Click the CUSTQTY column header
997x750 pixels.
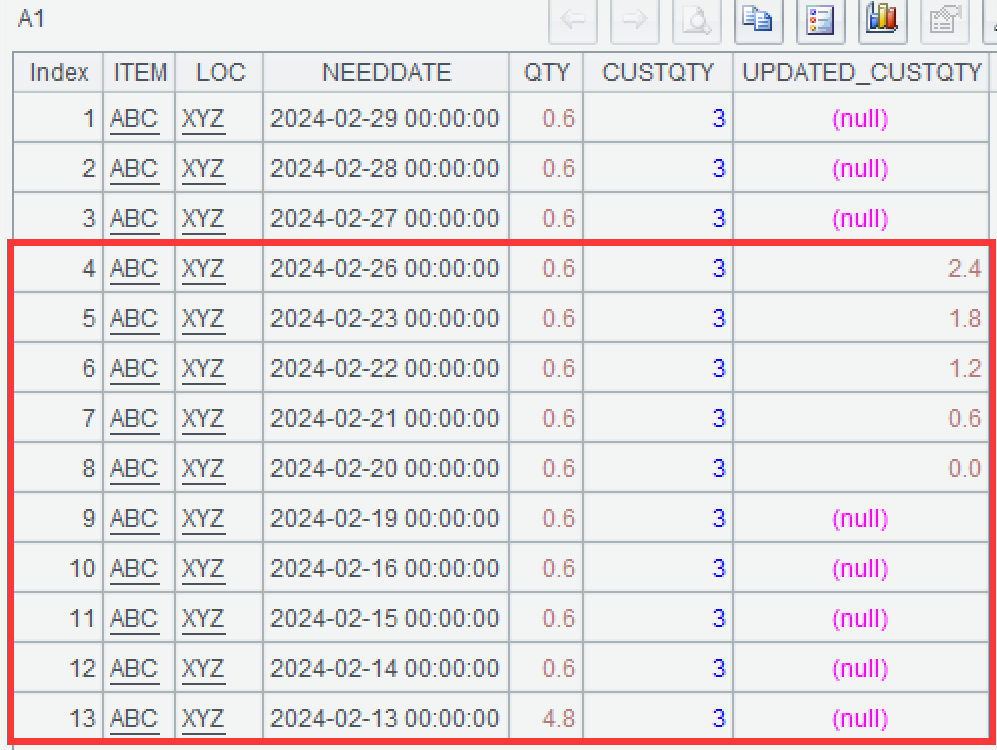pos(658,73)
